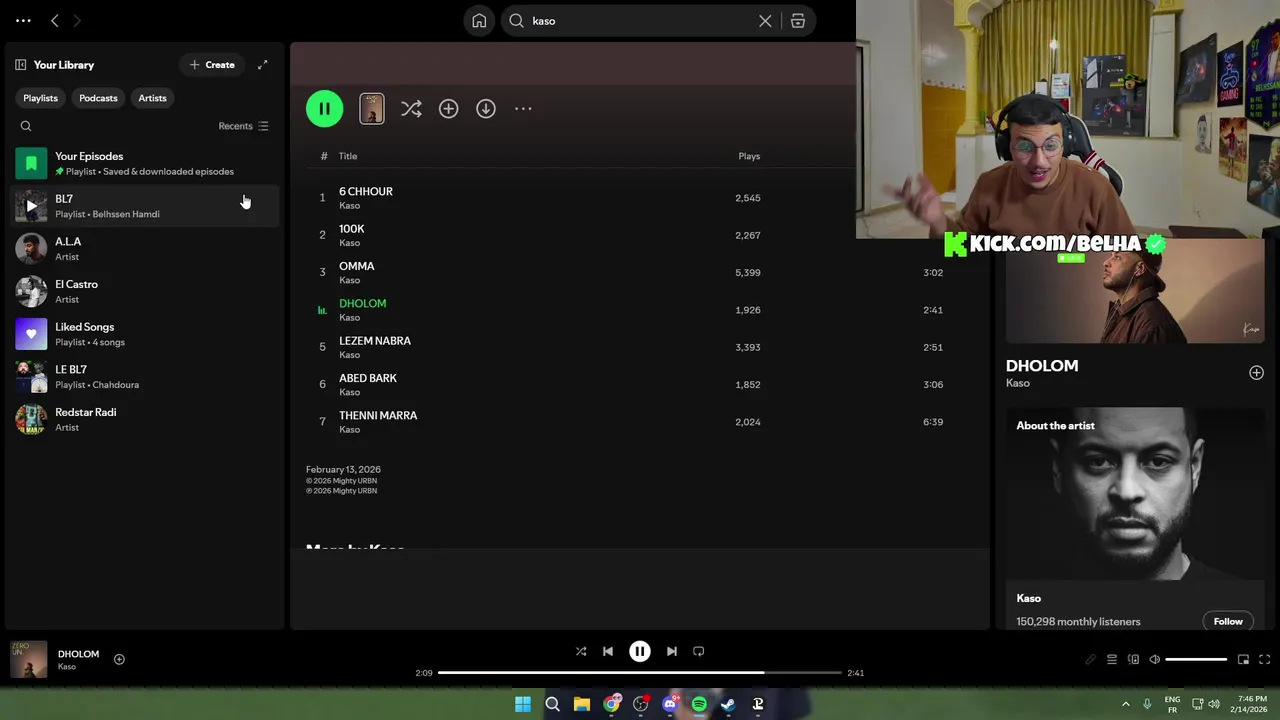Image resolution: width=1280 pixels, height=720 pixels.
Task: Open connect to a device
Action: click(1133, 659)
